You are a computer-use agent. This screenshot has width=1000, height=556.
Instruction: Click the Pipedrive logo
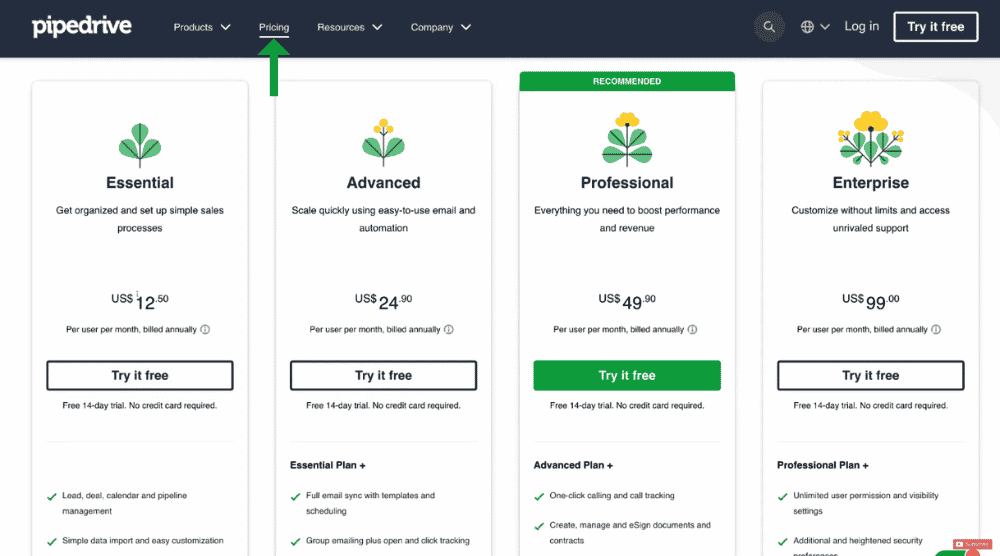[82, 27]
